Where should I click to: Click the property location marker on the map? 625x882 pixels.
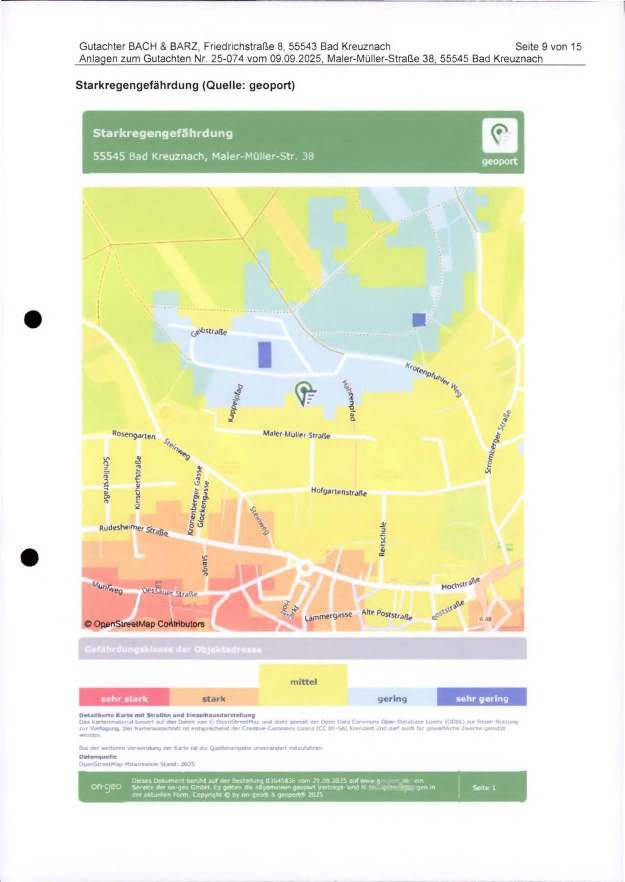[305, 393]
